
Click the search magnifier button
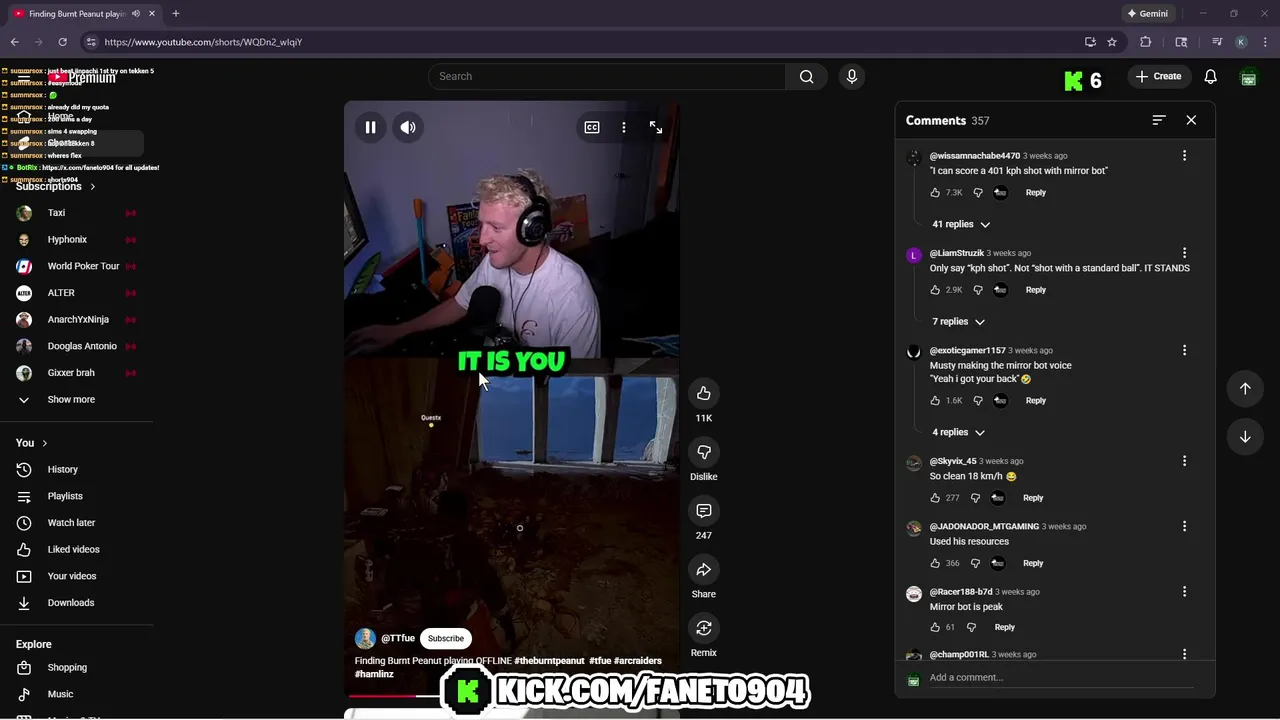pos(807,76)
